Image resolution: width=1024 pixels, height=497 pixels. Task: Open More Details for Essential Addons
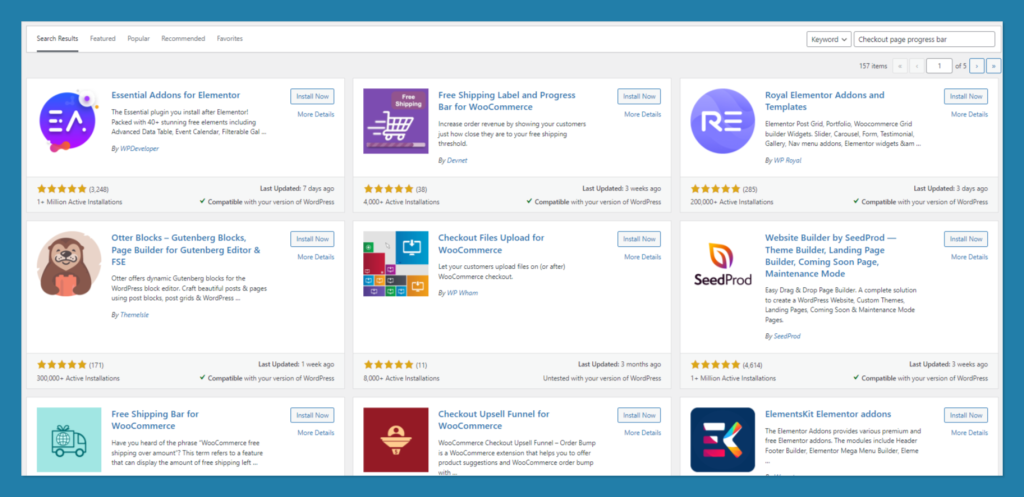pos(316,114)
